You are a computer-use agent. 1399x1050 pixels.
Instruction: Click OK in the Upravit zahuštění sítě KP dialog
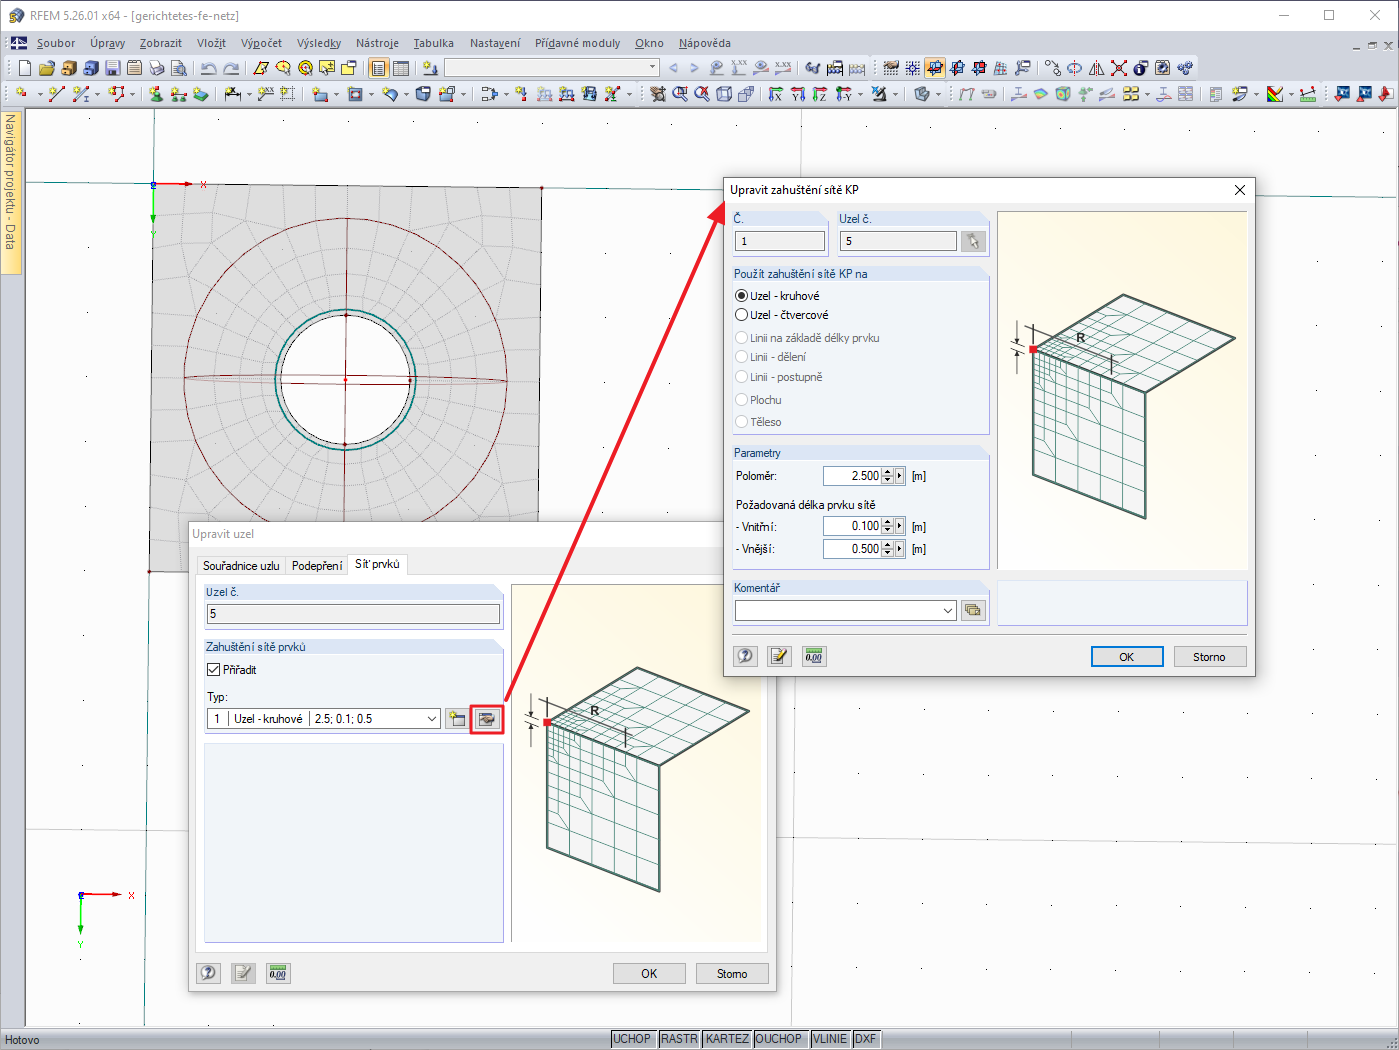pyautogui.click(x=1127, y=657)
